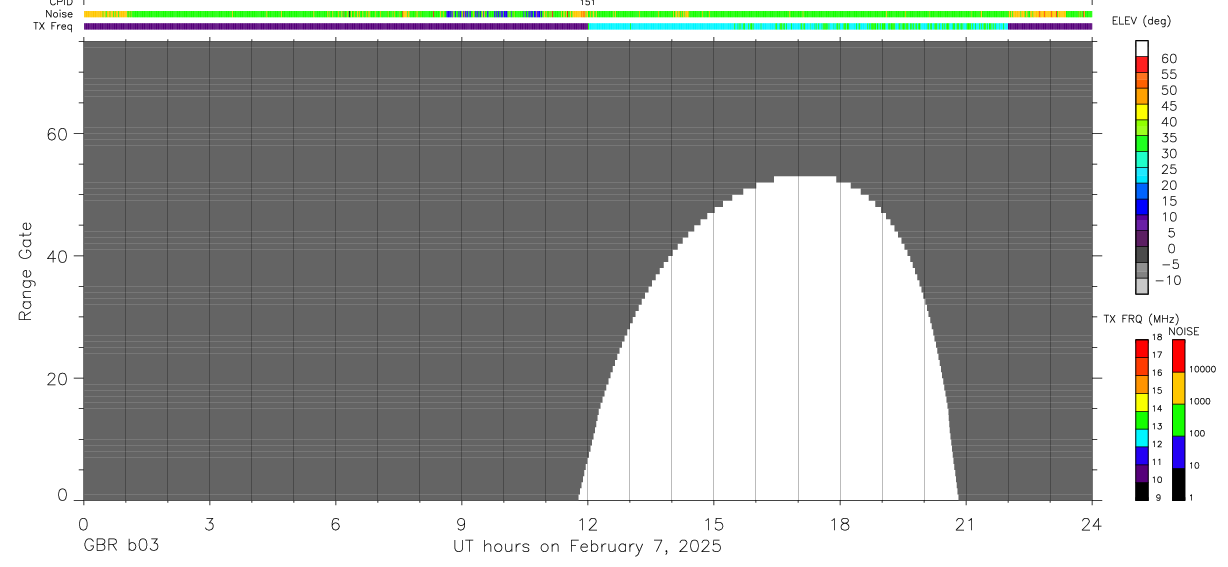This screenshot has width=1228, height=567.
Task: Click the Noise row label at top left
Action: point(59,14)
